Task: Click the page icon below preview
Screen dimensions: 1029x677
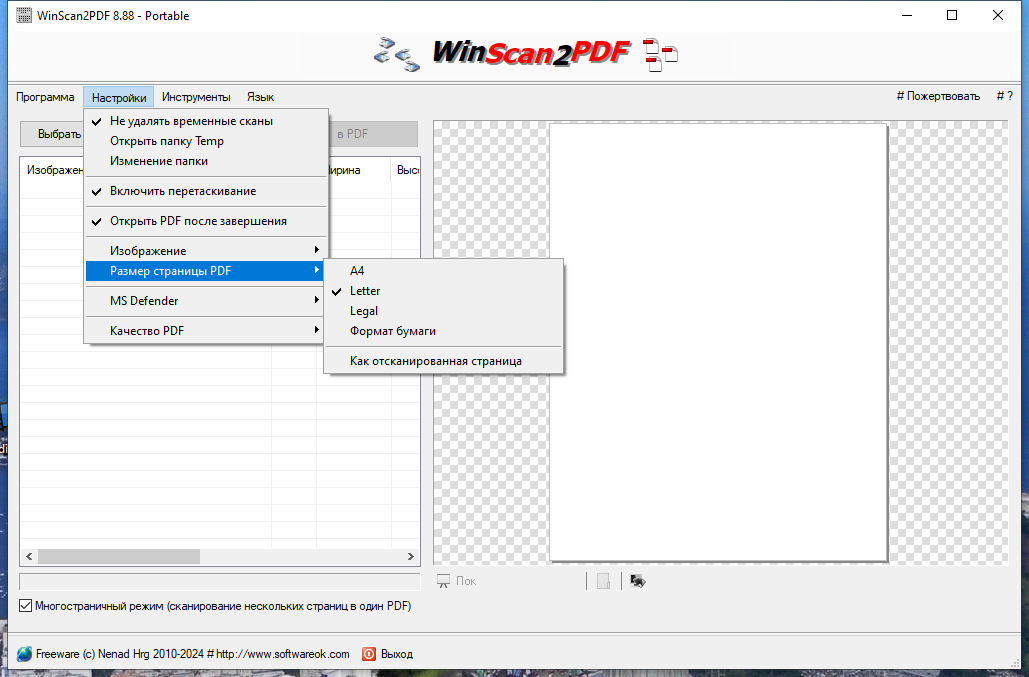Action: [604, 581]
